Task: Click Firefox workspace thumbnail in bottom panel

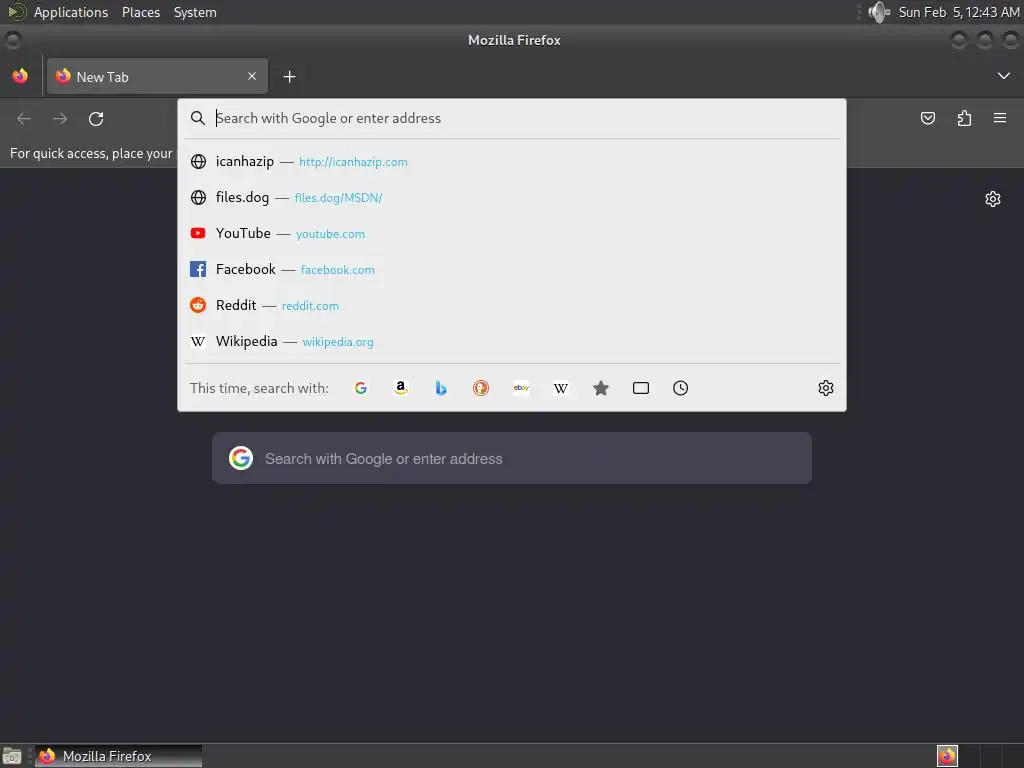Action: point(947,756)
